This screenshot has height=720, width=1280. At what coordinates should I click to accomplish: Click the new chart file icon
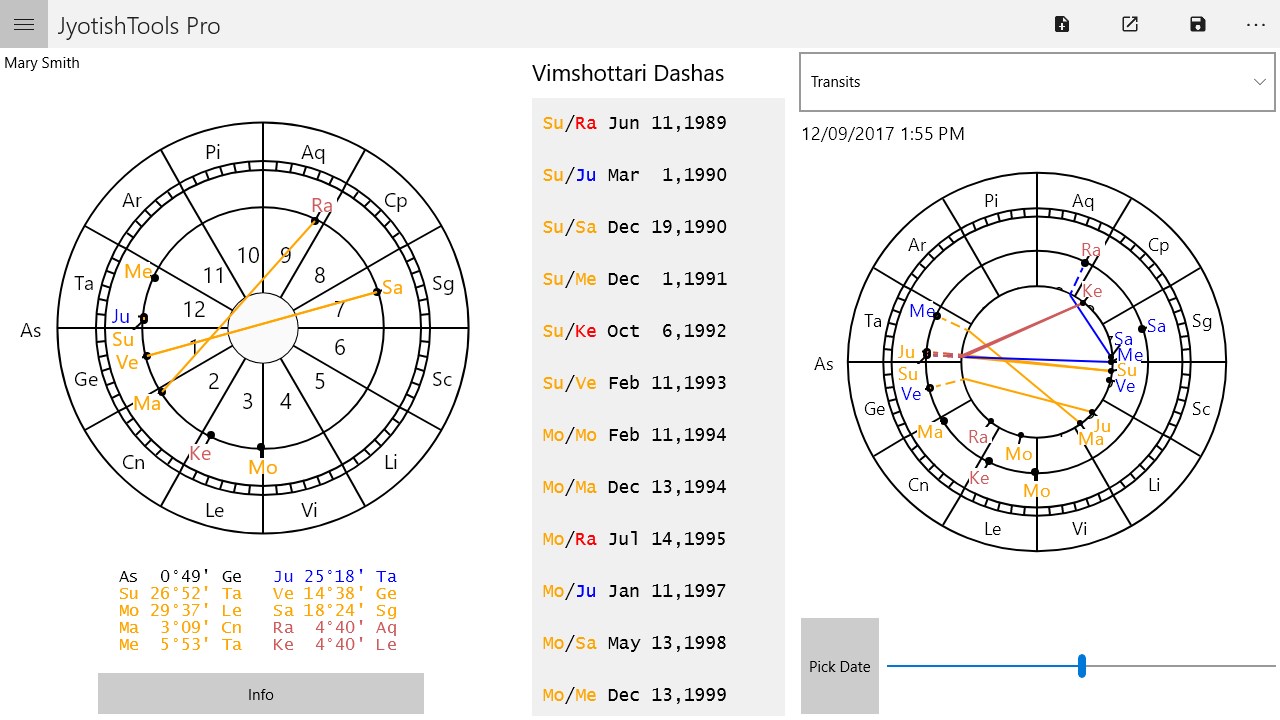tap(1062, 24)
